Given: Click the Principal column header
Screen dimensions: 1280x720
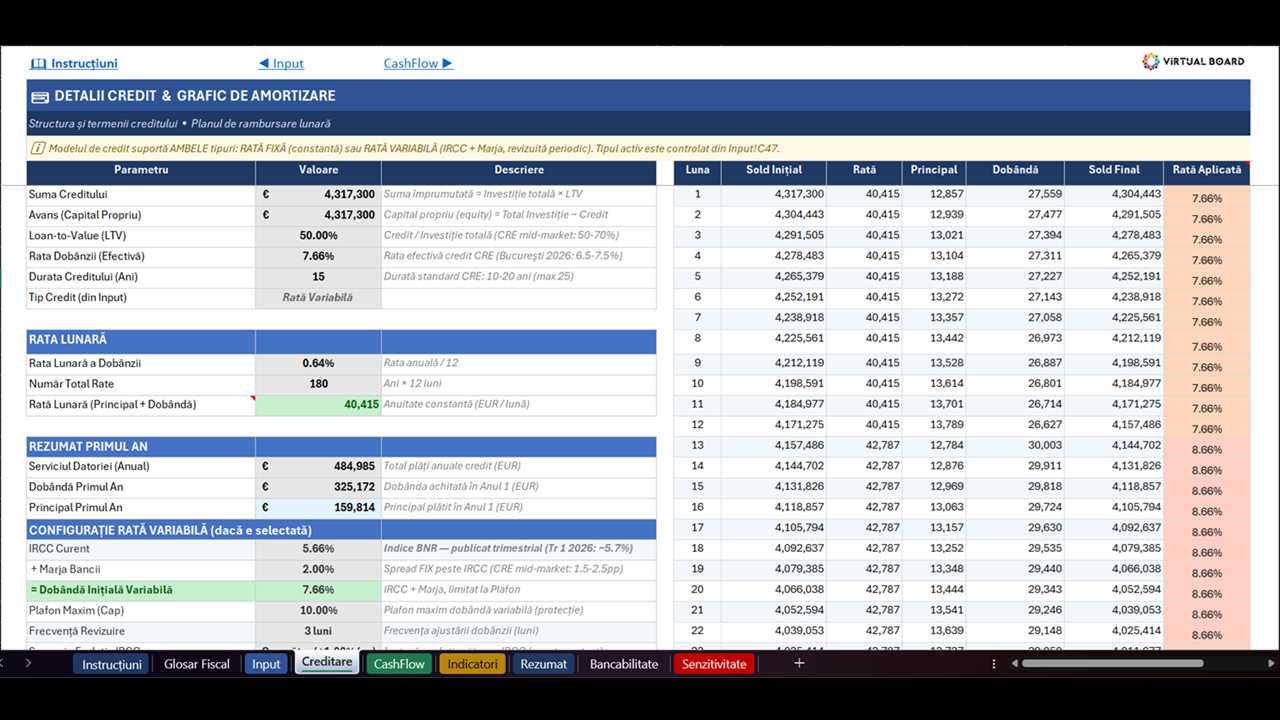Looking at the screenshot, I should 934,171.
